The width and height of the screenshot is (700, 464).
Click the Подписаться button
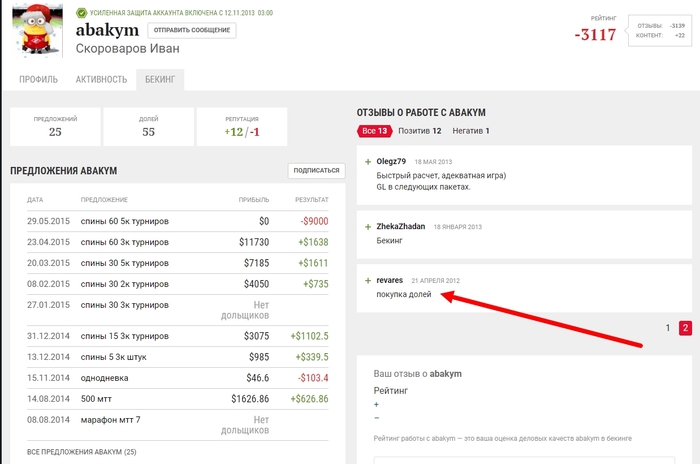pyautogui.click(x=317, y=170)
